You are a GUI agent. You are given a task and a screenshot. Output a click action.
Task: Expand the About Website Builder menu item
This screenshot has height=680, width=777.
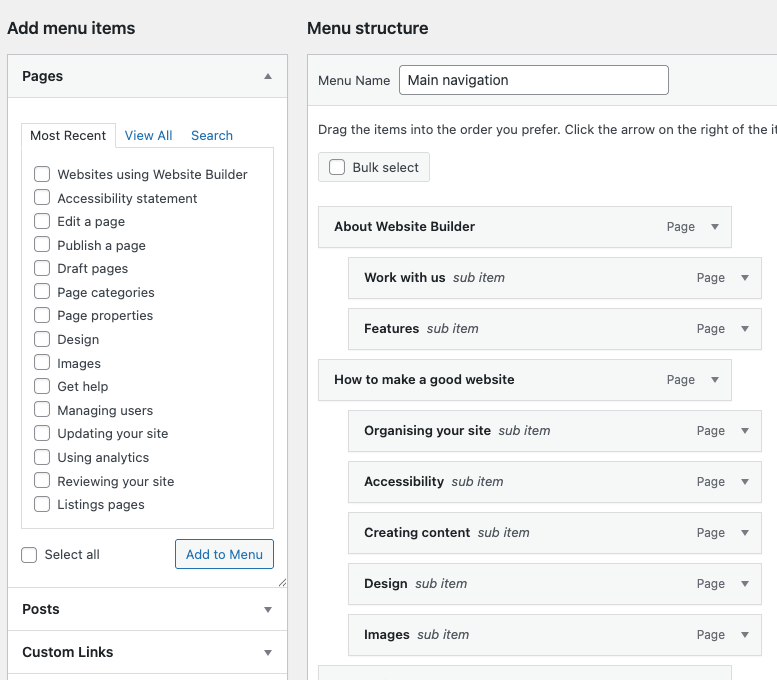[x=714, y=227]
